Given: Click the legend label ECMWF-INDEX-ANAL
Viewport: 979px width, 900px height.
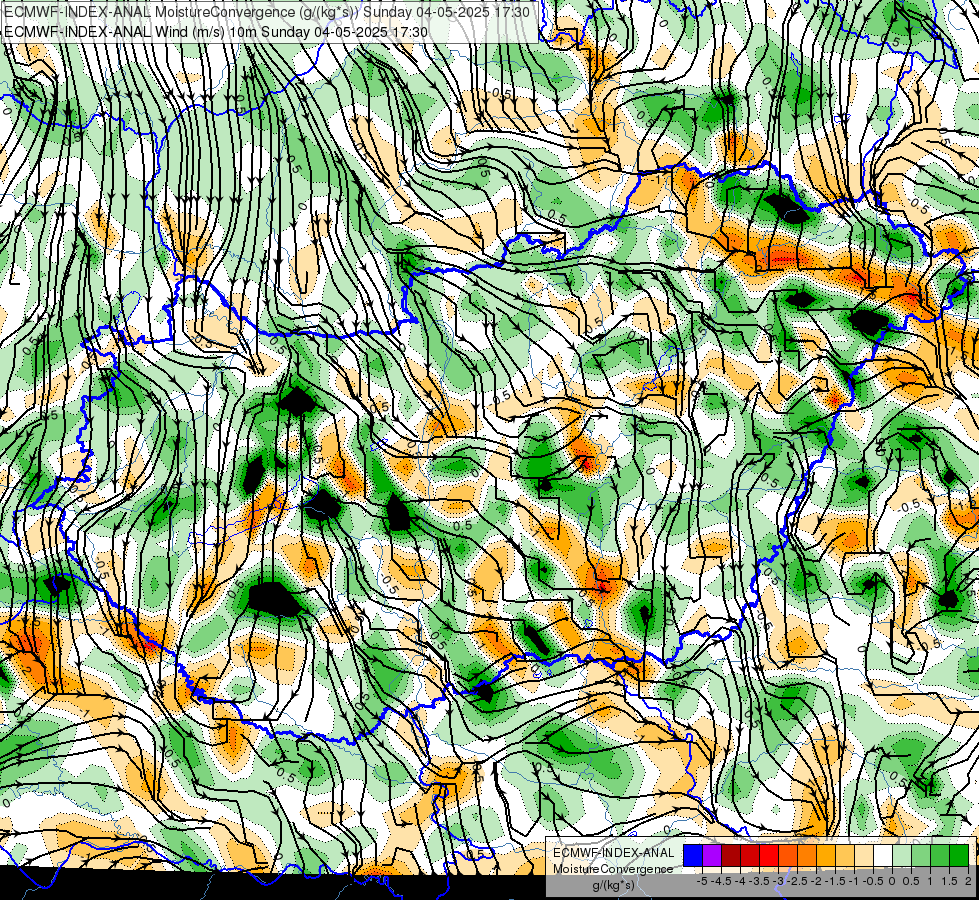Looking at the screenshot, I should click(613, 853).
